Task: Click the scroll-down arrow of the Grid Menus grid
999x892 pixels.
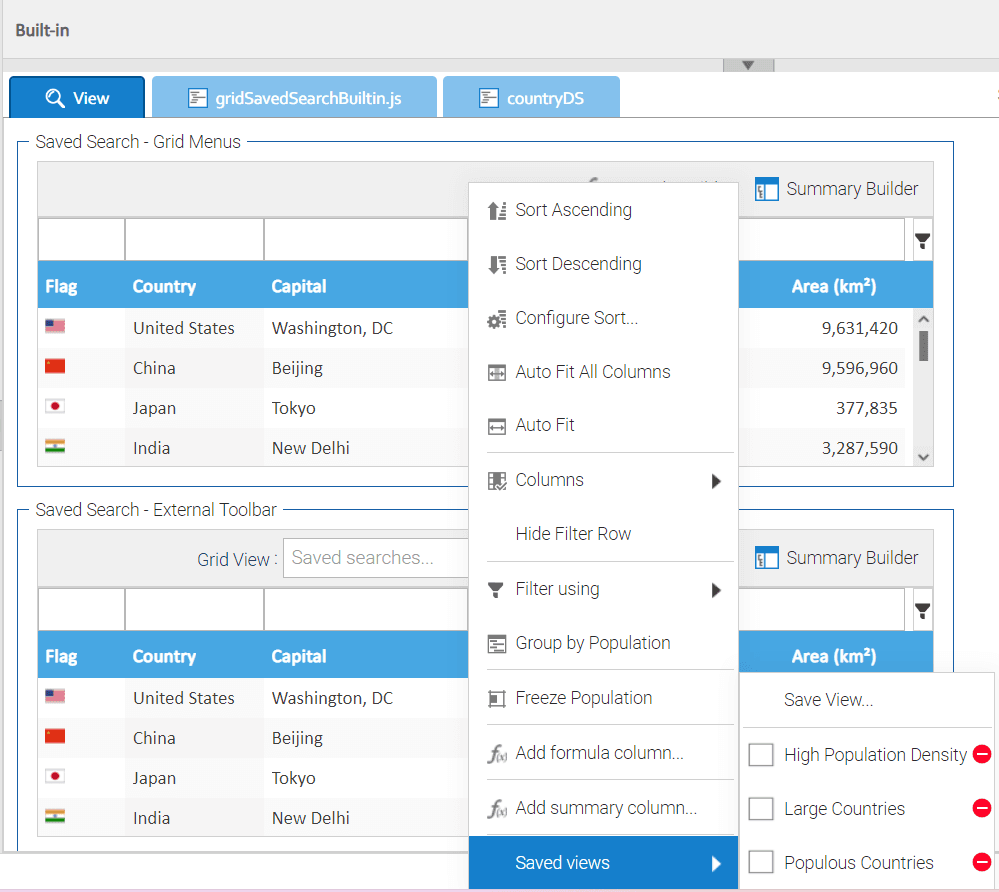Action: point(924,457)
